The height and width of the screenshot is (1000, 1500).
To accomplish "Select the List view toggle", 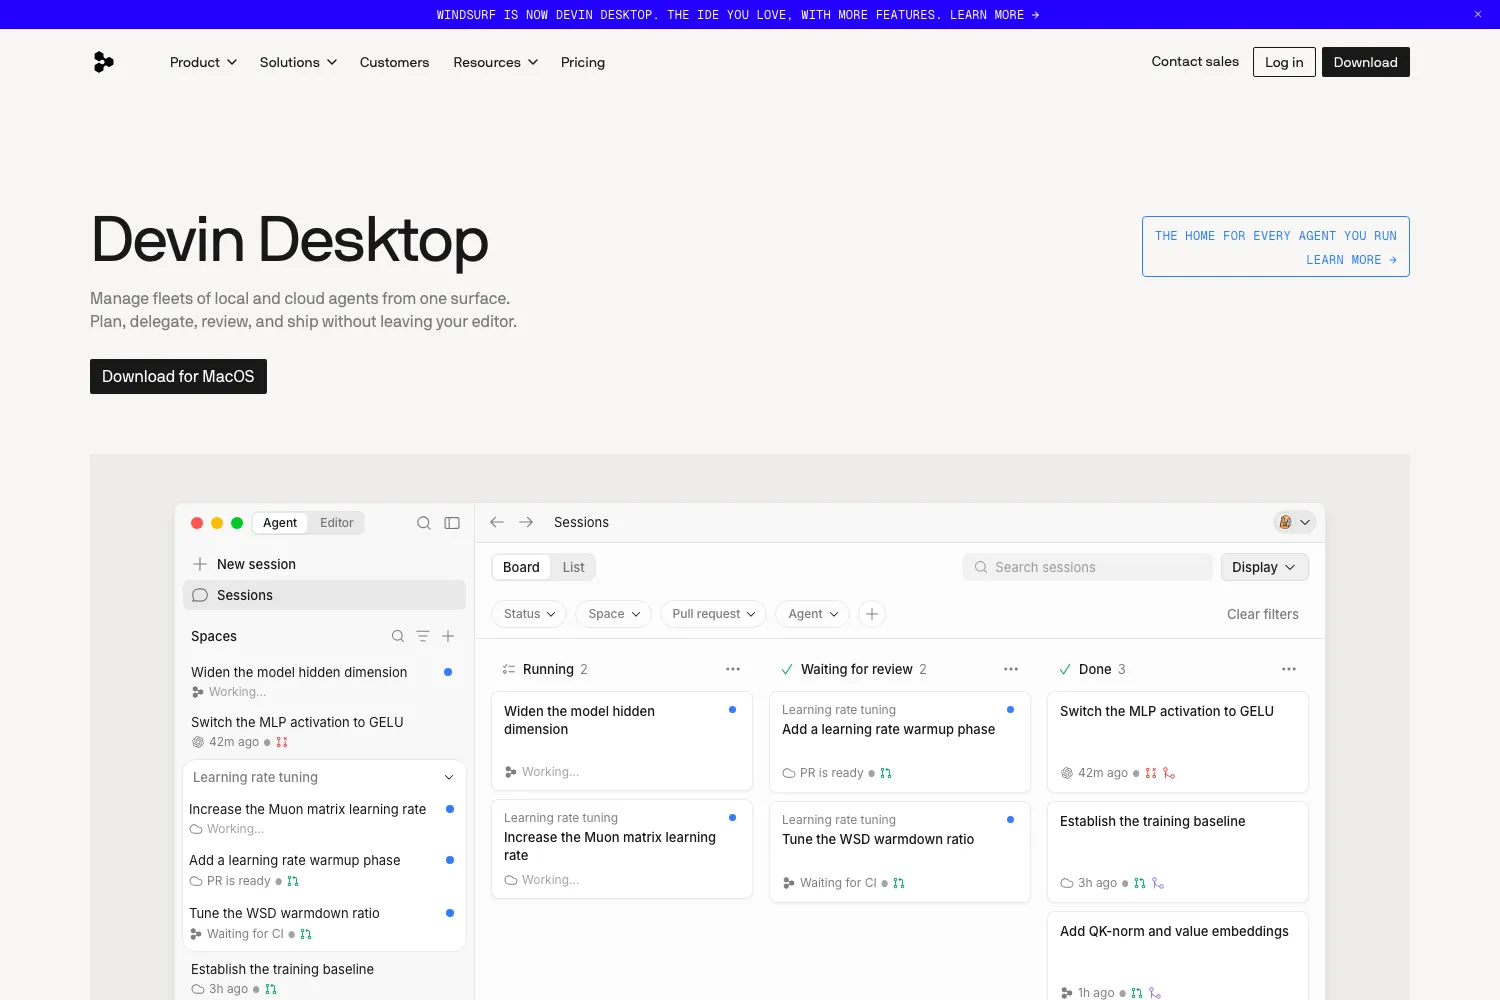I will point(573,567).
